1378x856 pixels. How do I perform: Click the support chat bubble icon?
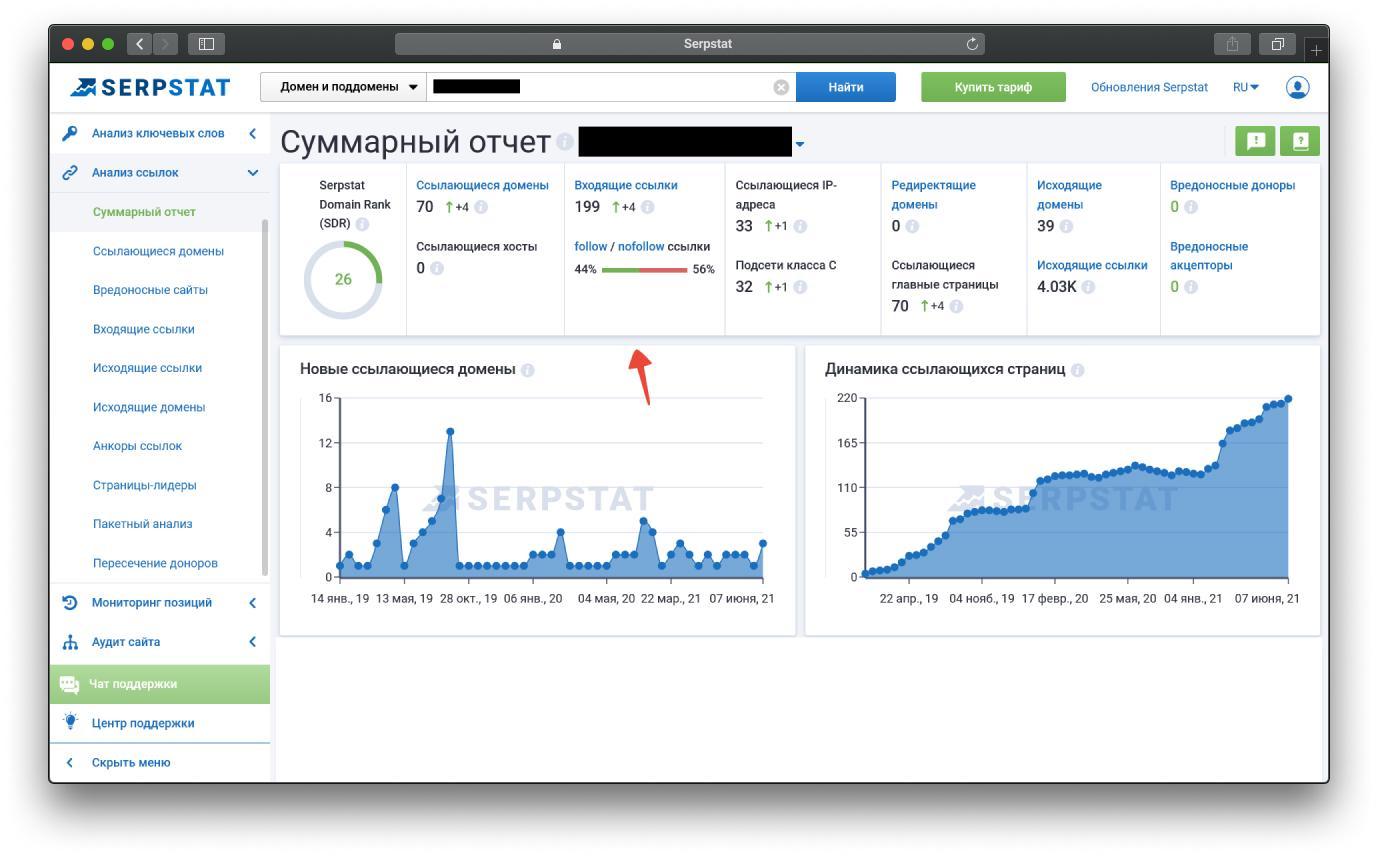pyautogui.click(x=69, y=684)
